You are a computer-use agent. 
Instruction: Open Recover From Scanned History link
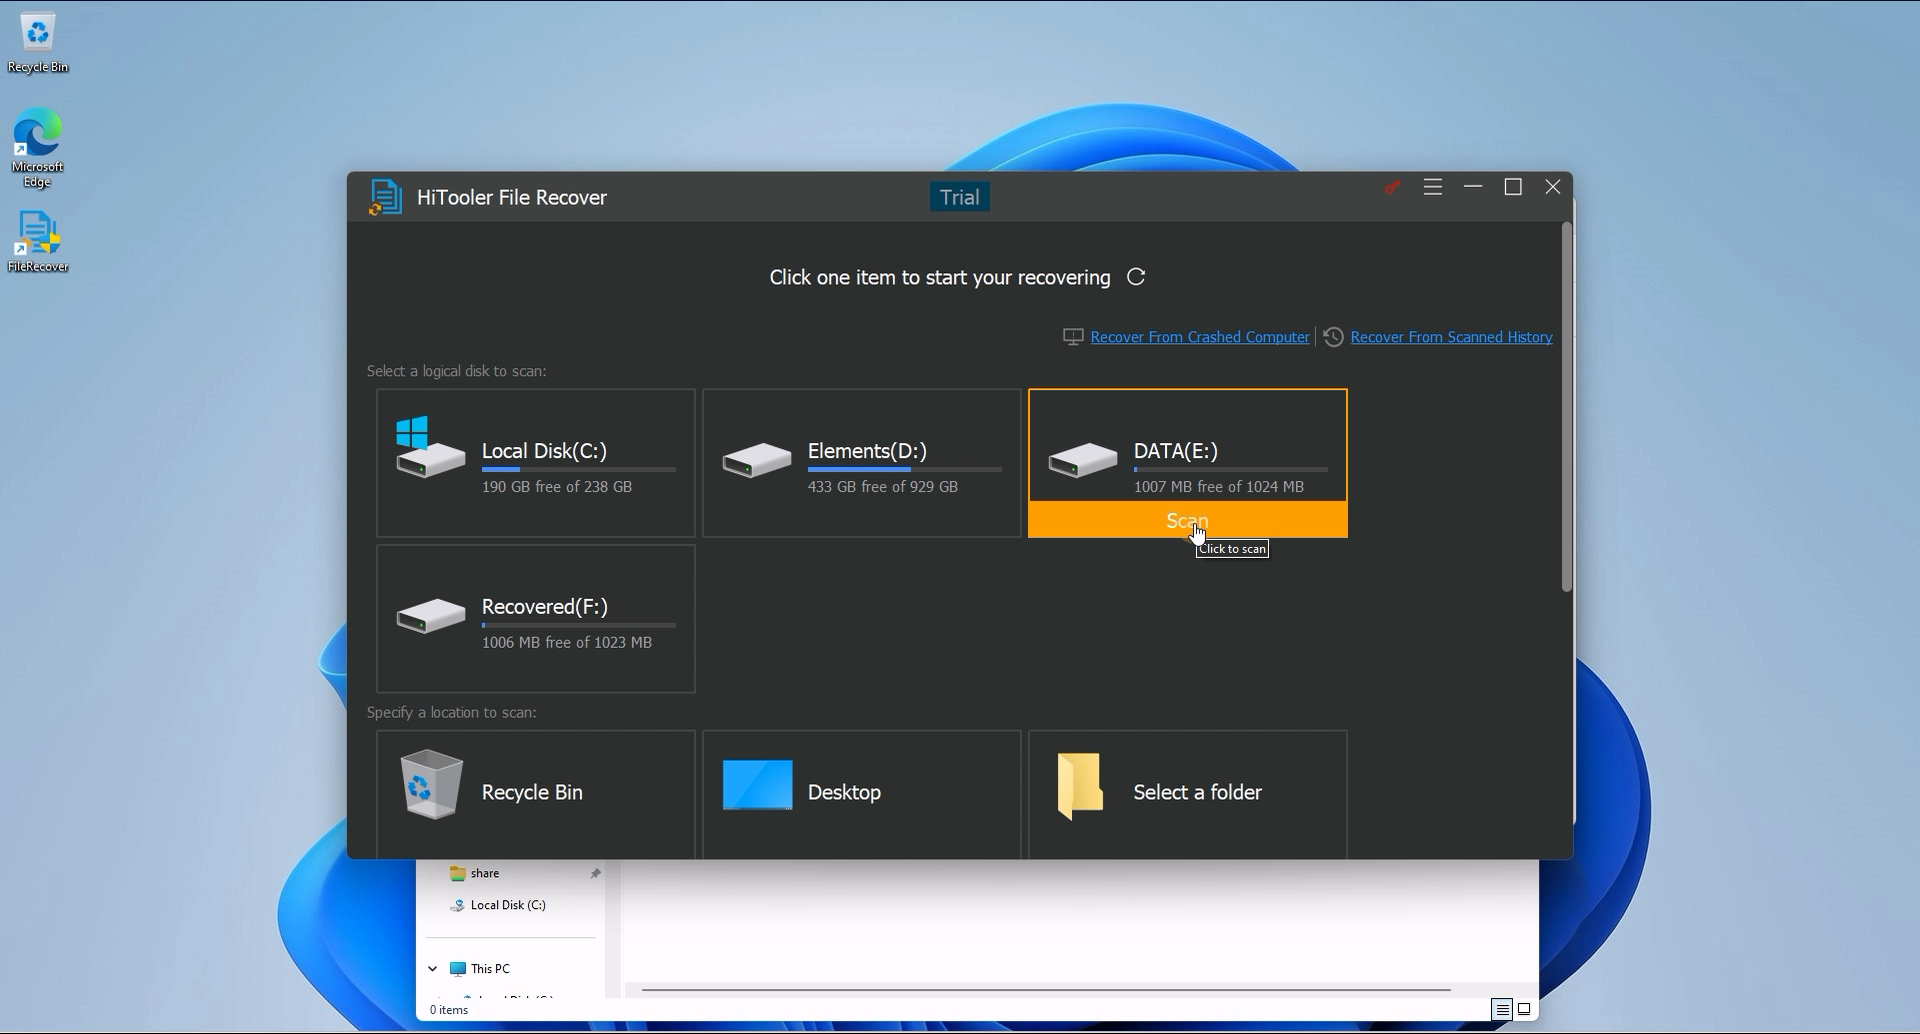(x=1451, y=337)
